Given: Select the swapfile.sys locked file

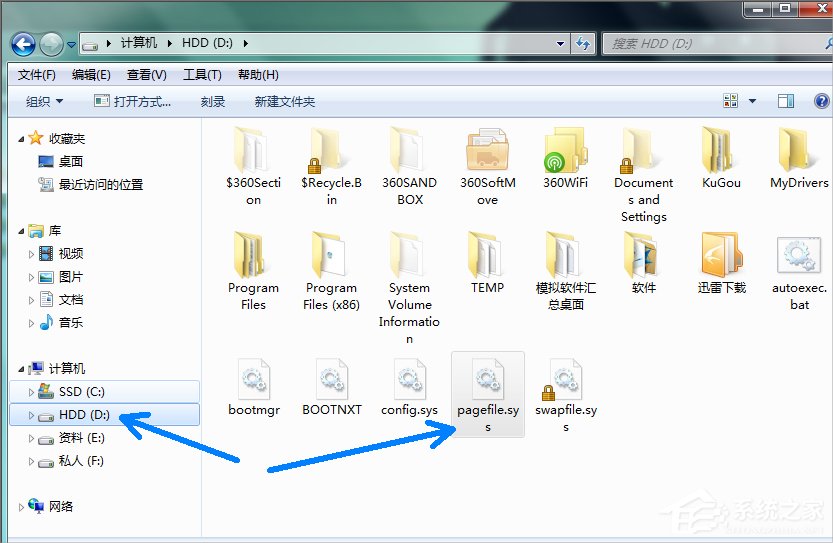Looking at the screenshot, I should 565,379.
